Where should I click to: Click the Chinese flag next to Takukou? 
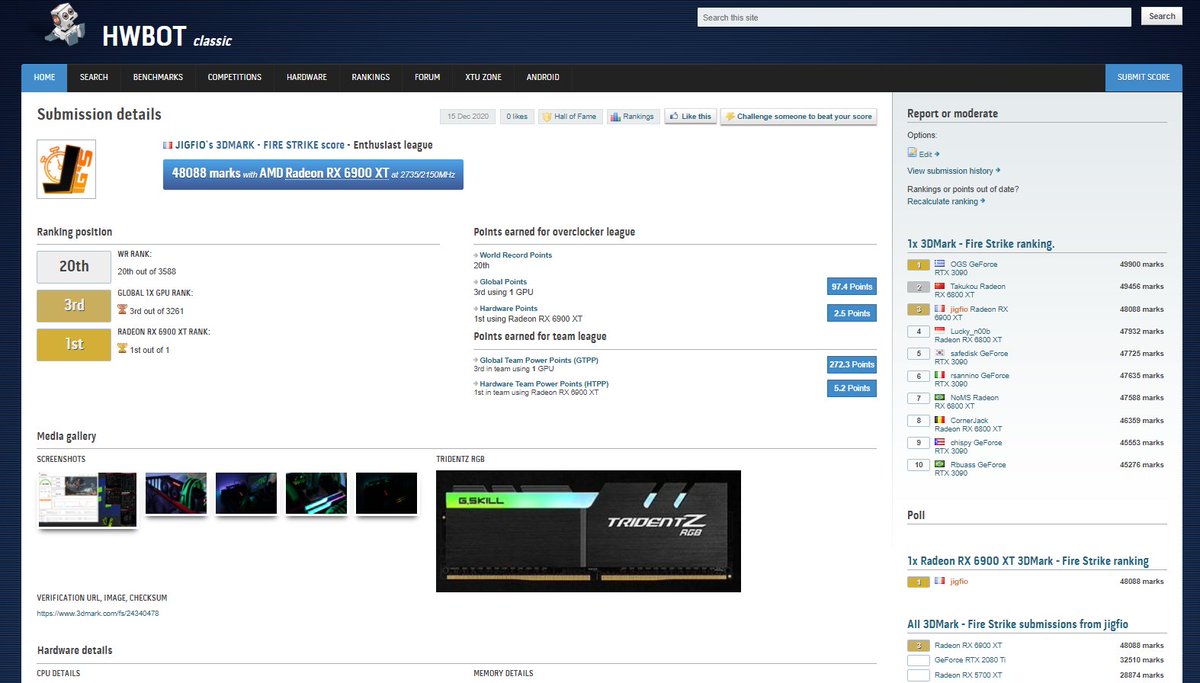tap(939, 286)
